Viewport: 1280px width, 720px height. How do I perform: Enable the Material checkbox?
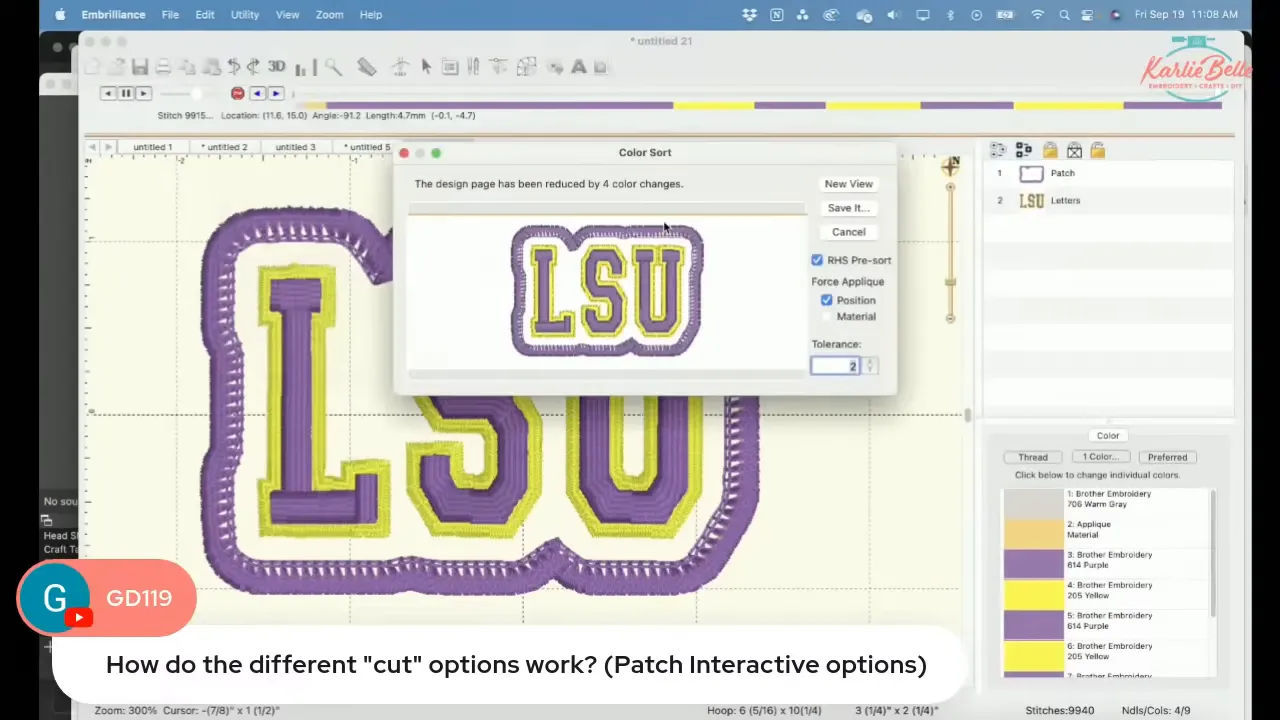[x=827, y=316]
